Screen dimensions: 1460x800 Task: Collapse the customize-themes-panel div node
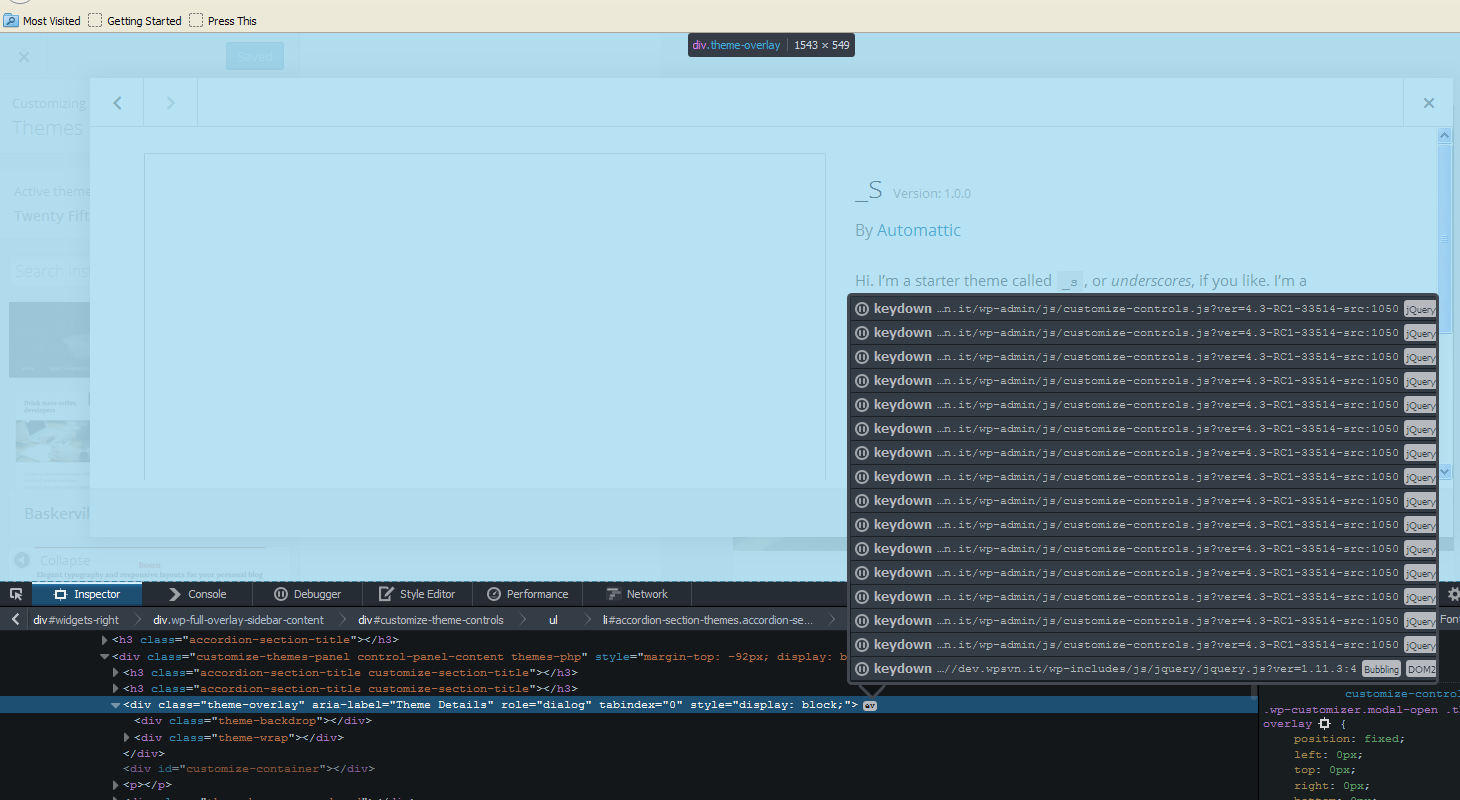pos(104,657)
